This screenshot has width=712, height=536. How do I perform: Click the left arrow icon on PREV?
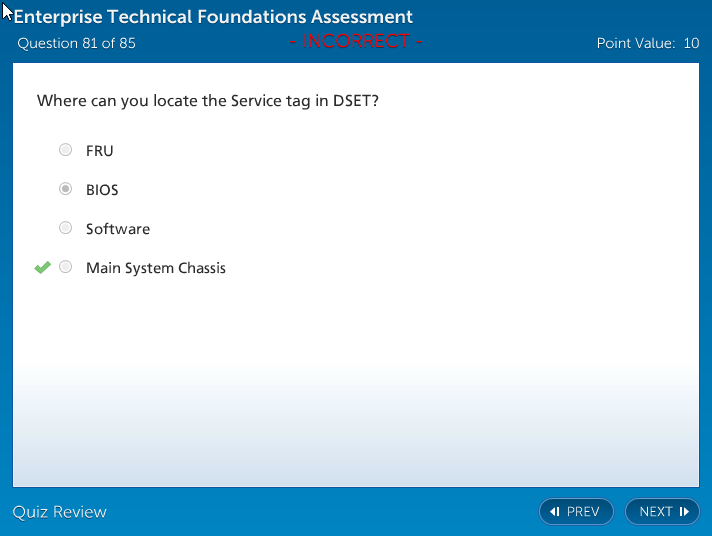(554, 512)
